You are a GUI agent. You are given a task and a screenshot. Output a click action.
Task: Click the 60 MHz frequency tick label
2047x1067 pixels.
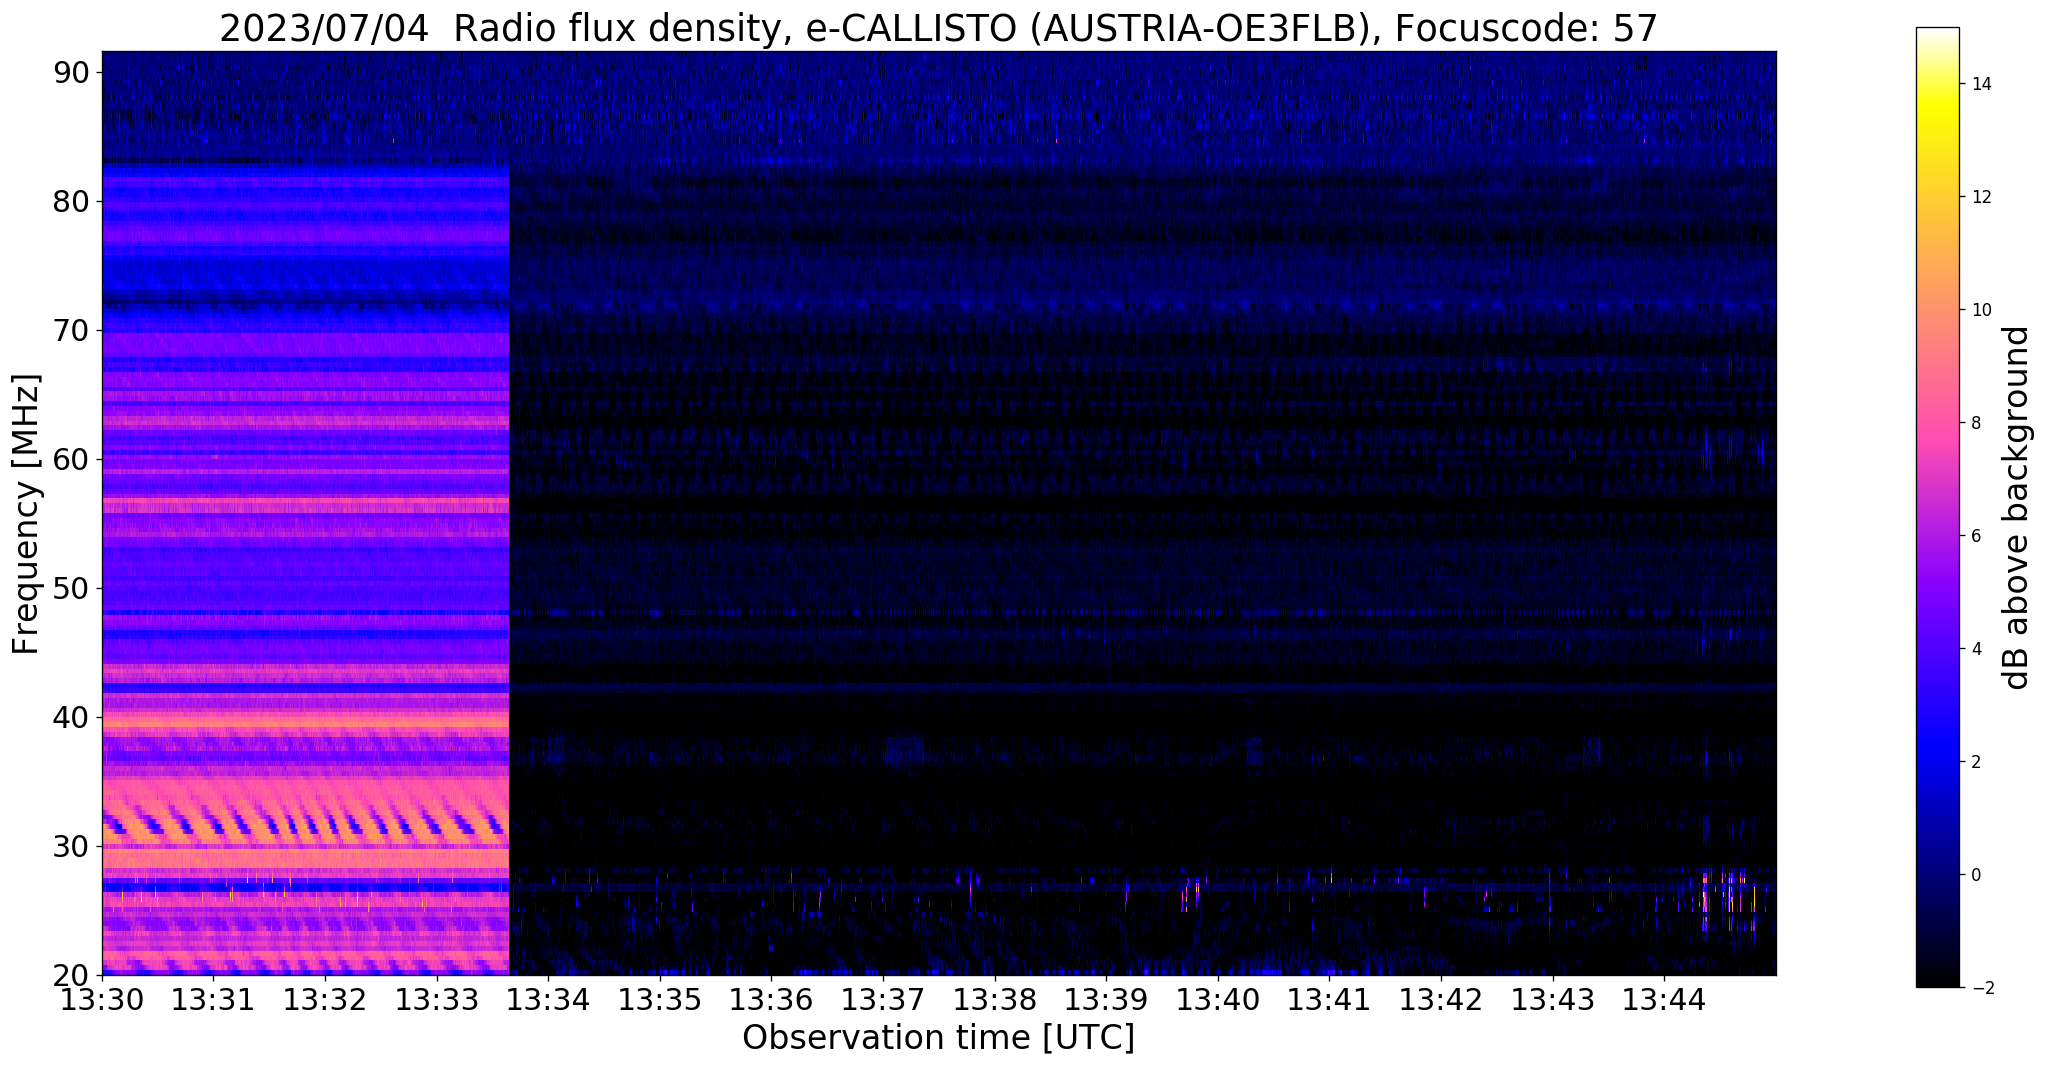pos(71,460)
